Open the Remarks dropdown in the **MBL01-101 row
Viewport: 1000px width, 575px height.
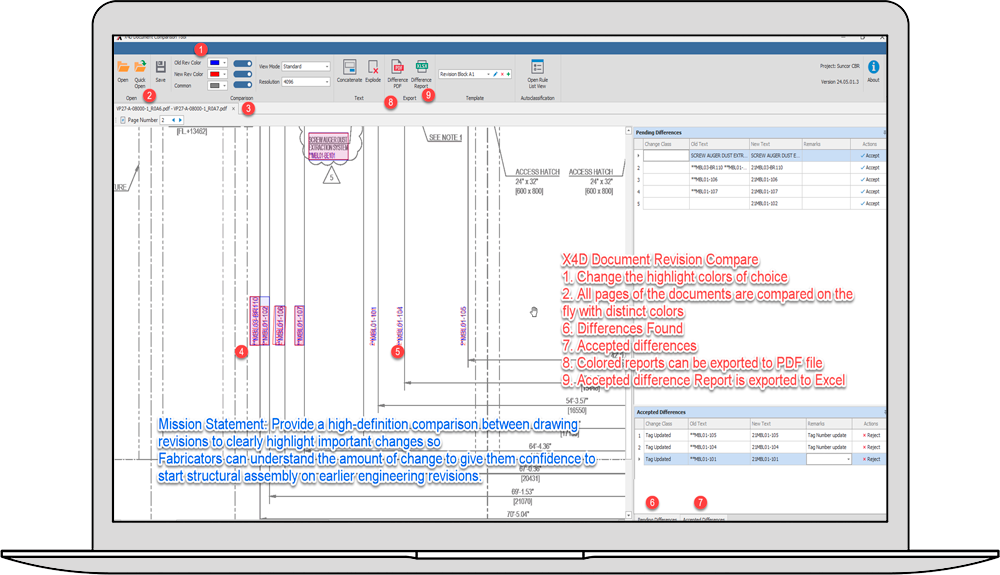848,459
